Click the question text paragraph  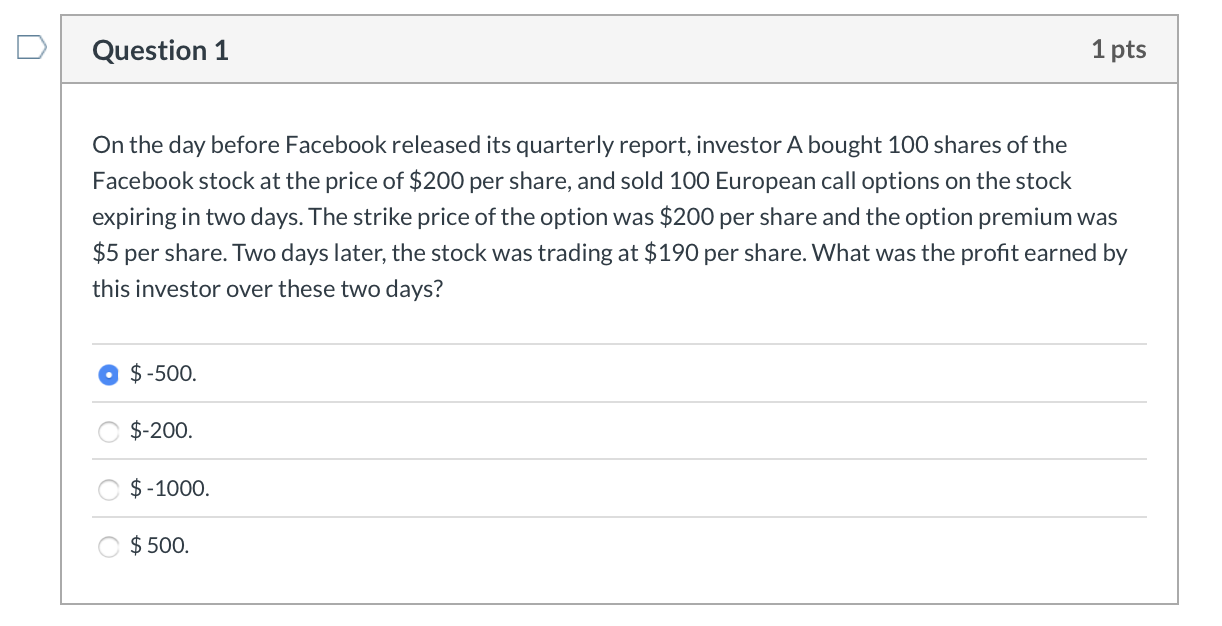610,216
